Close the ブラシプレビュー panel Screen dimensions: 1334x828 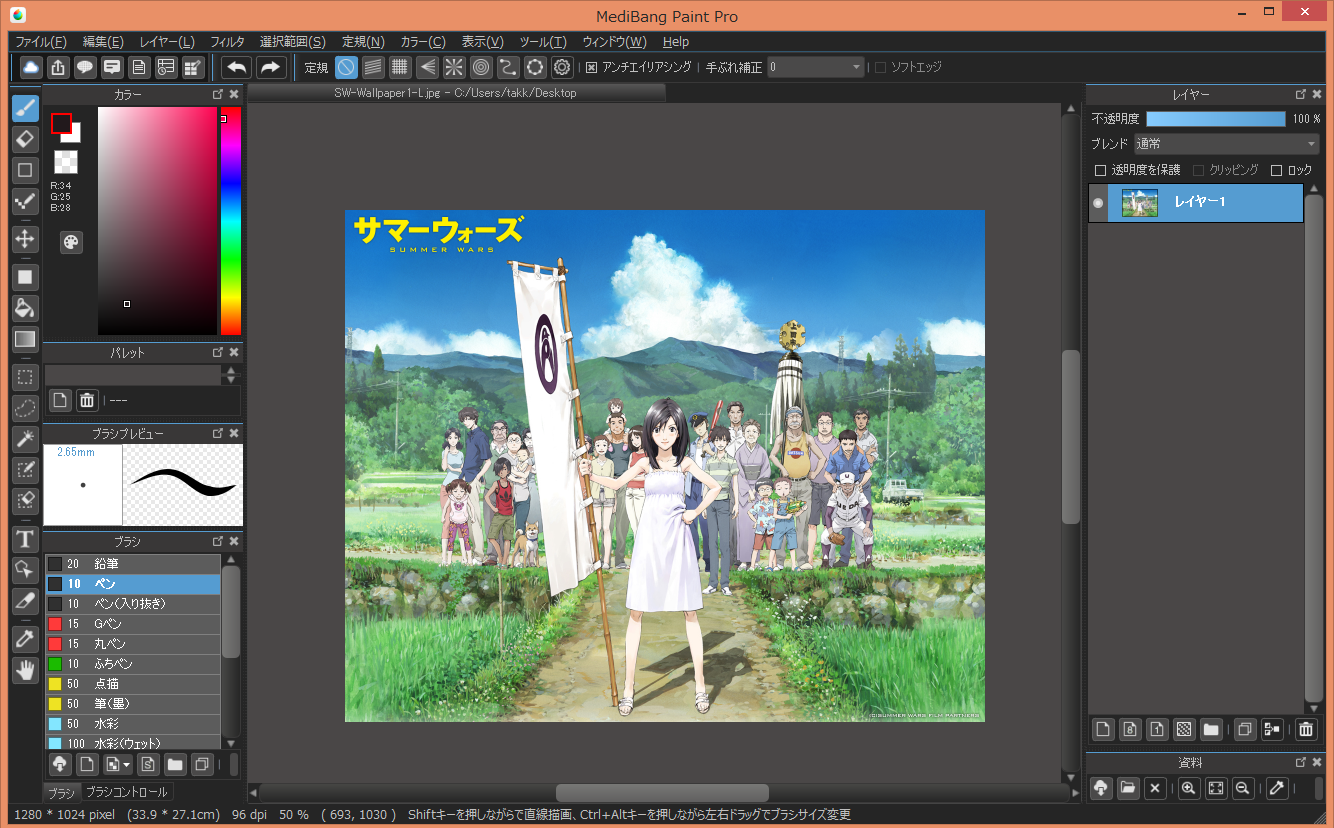click(x=234, y=433)
